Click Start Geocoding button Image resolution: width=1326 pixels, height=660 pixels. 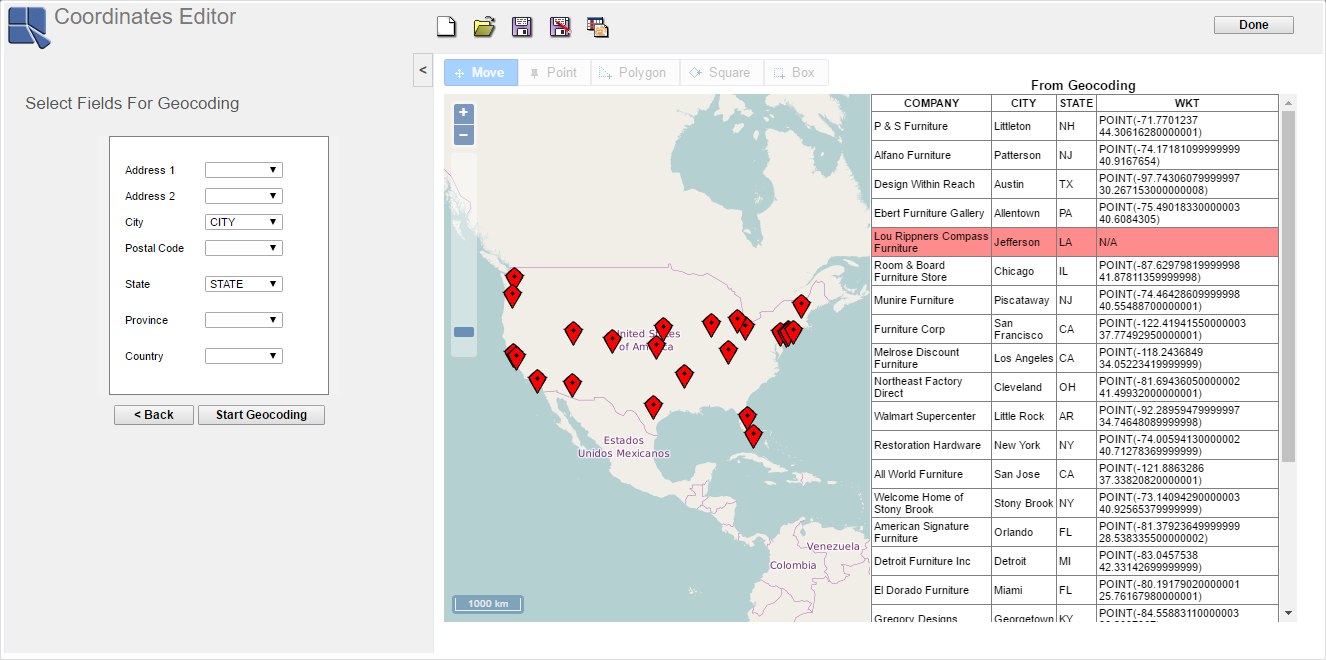tap(261, 415)
